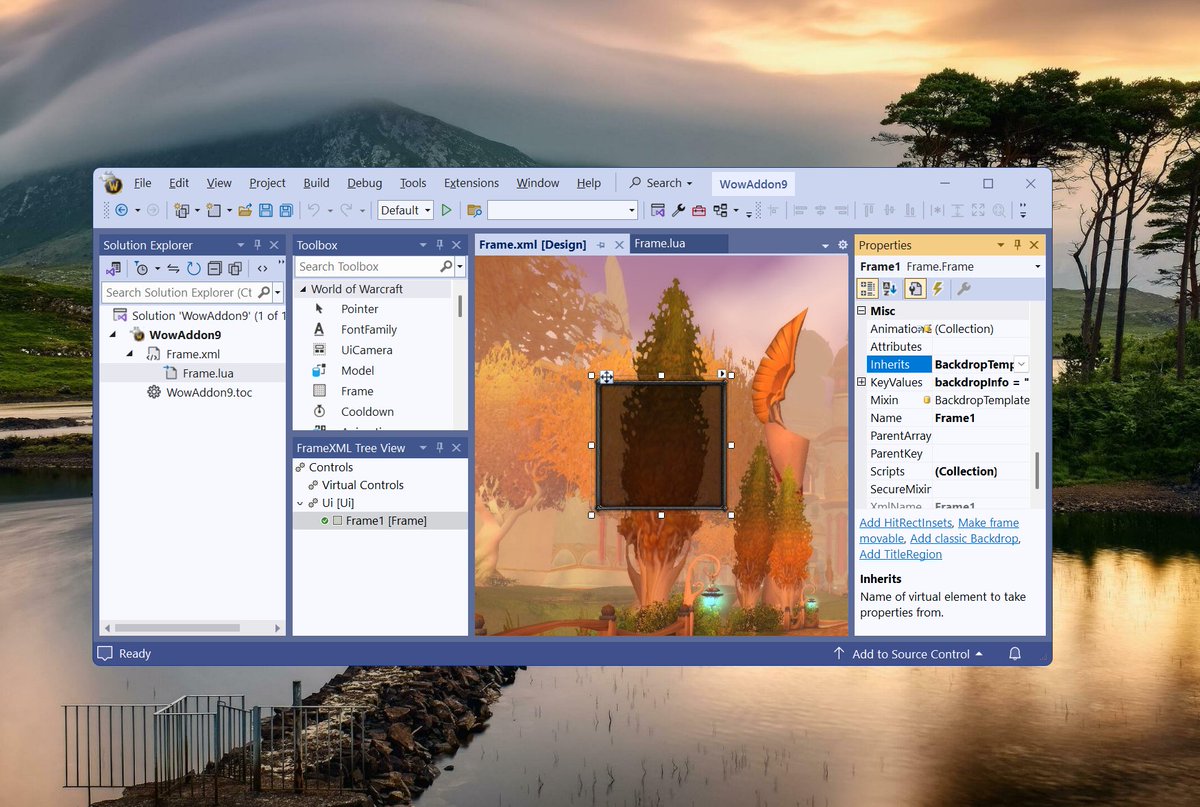Click the Properties Alphabetical sort icon
Viewport: 1200px width, 807px height.
pos(890,289)
